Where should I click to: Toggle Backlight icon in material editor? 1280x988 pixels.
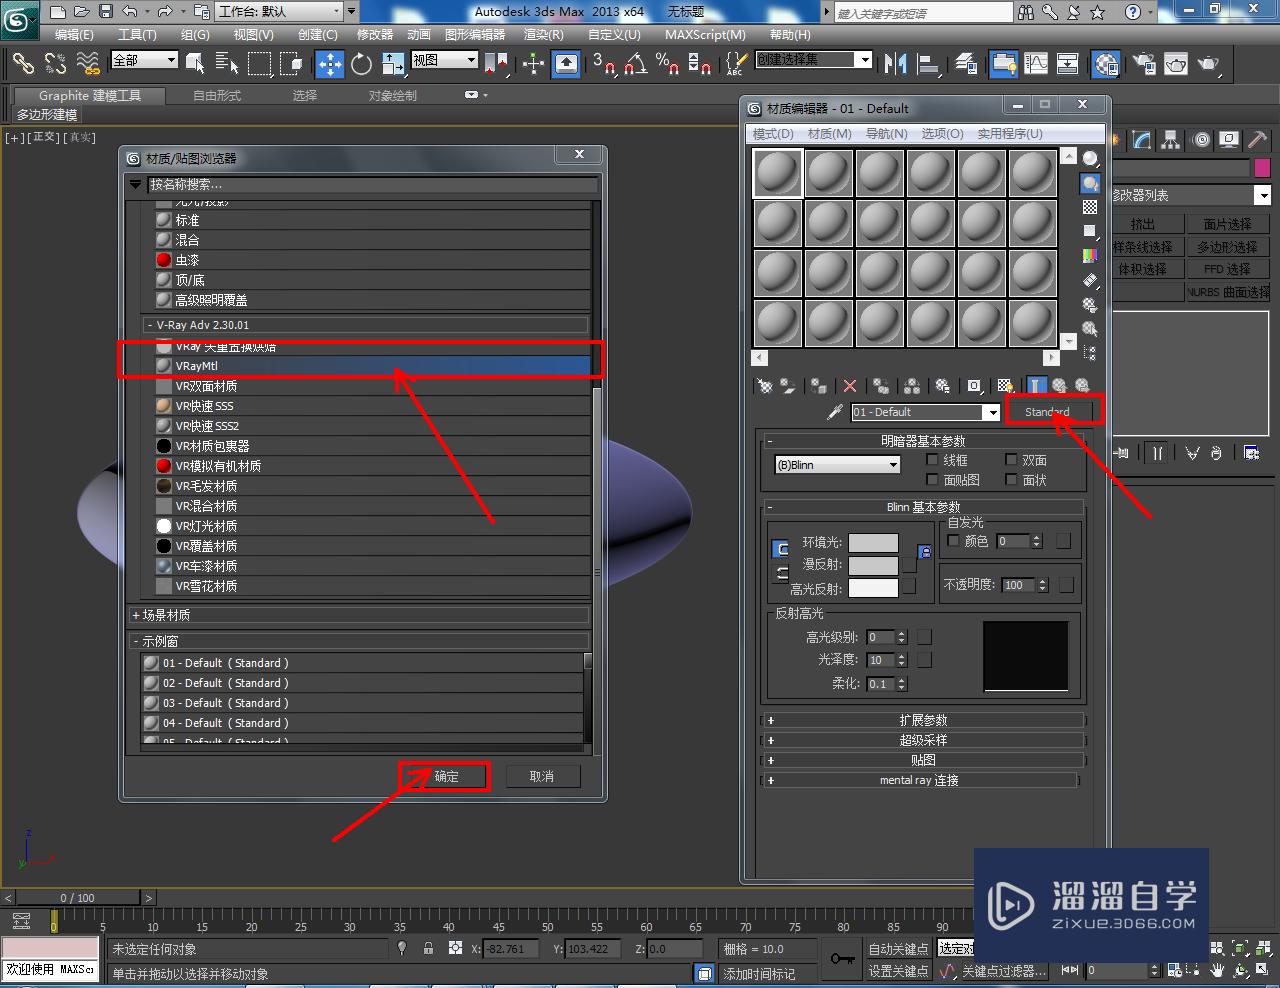(x=1090, y=183)
